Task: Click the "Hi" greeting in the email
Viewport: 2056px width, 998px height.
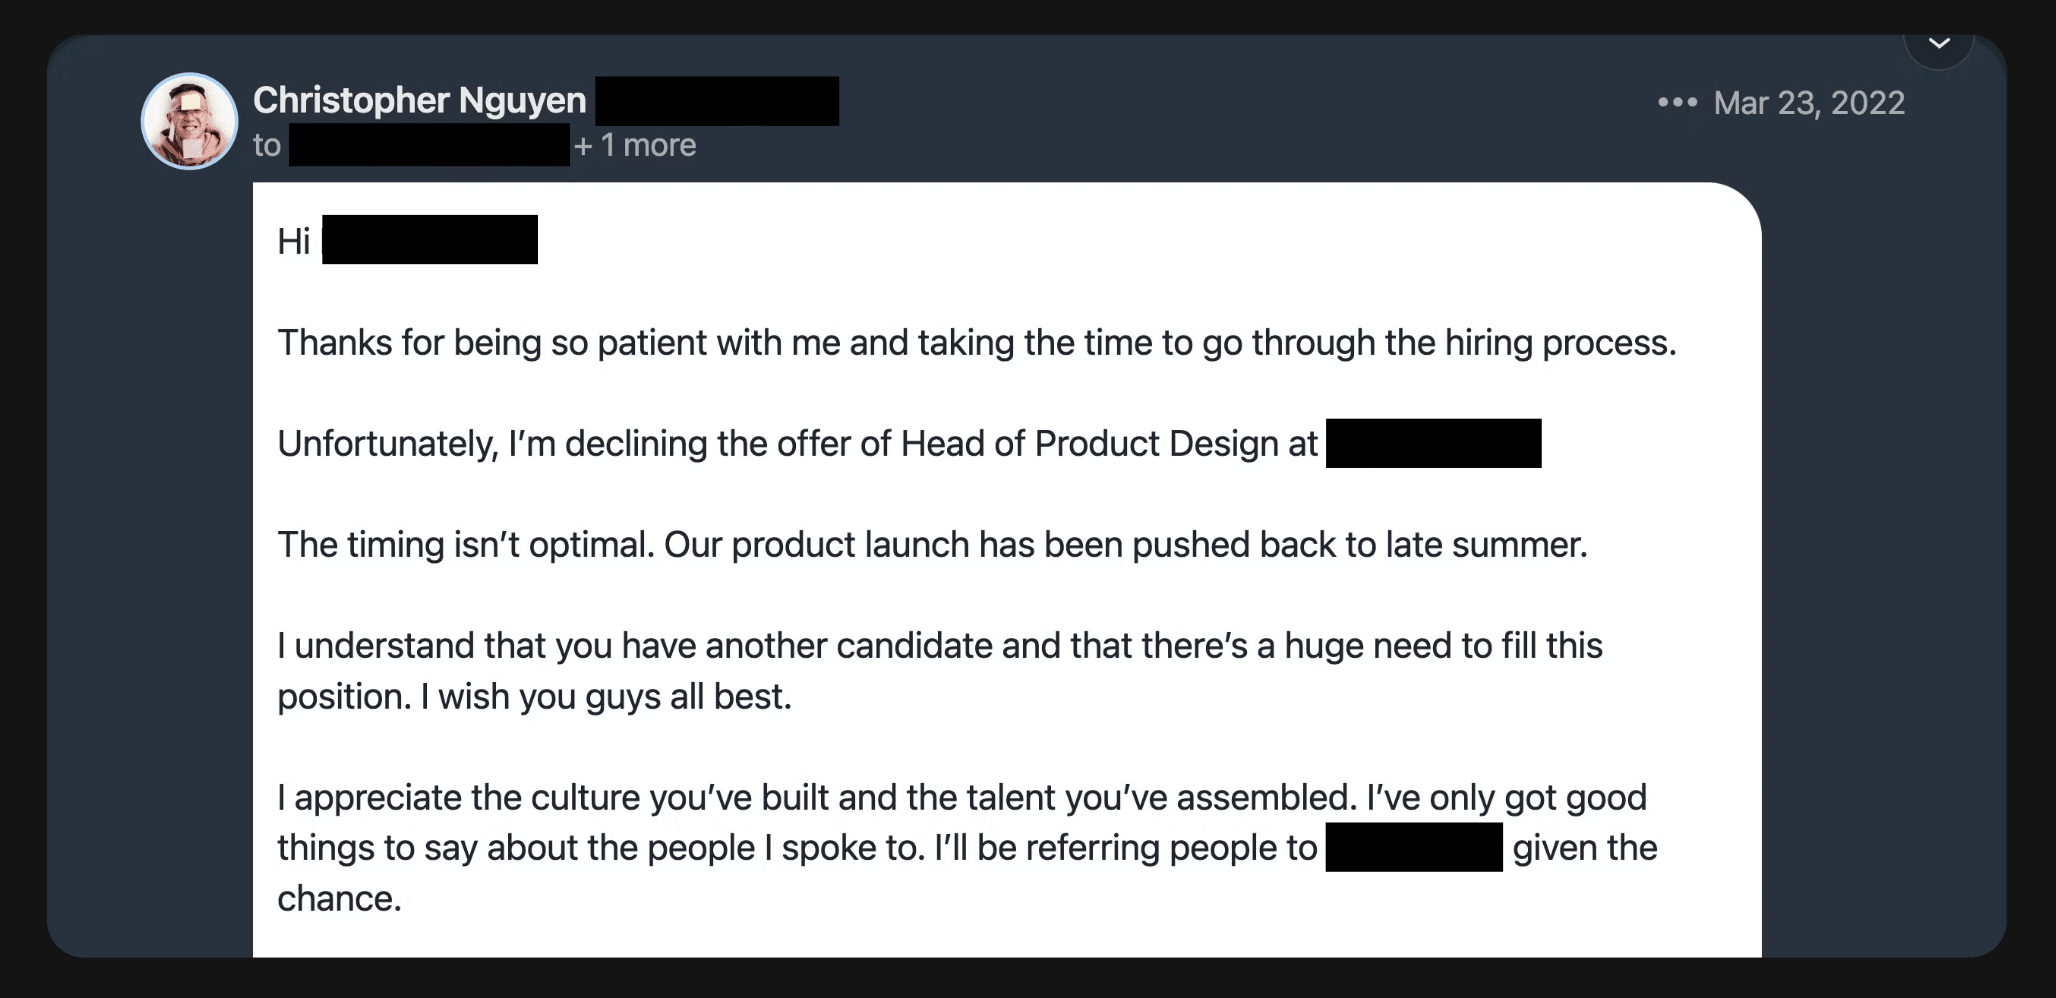Action: pyautogui.click(x=294, y=241)
